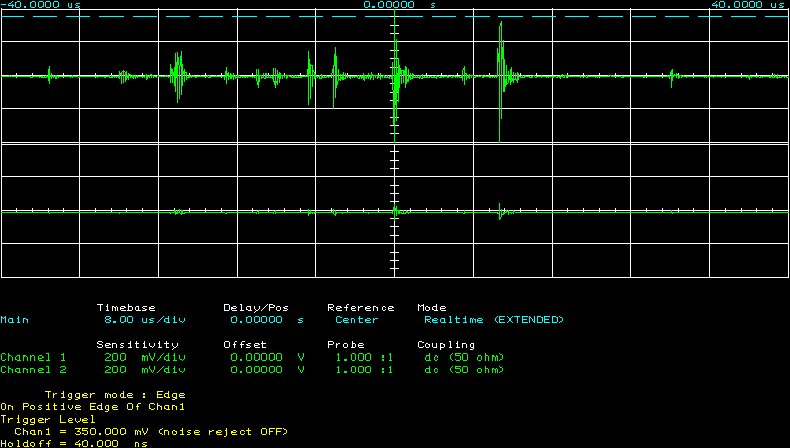Open the Realtime (EXTENDED) mode setting
790x448 pixels.
[x=493, y=320]
